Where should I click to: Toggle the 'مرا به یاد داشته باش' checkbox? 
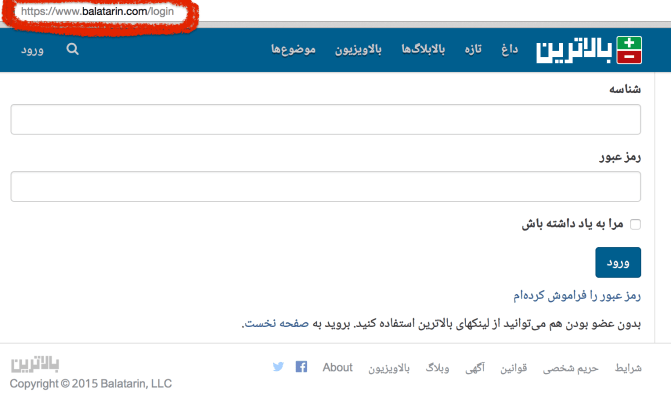pyautogui.click(x=634, y=225)
